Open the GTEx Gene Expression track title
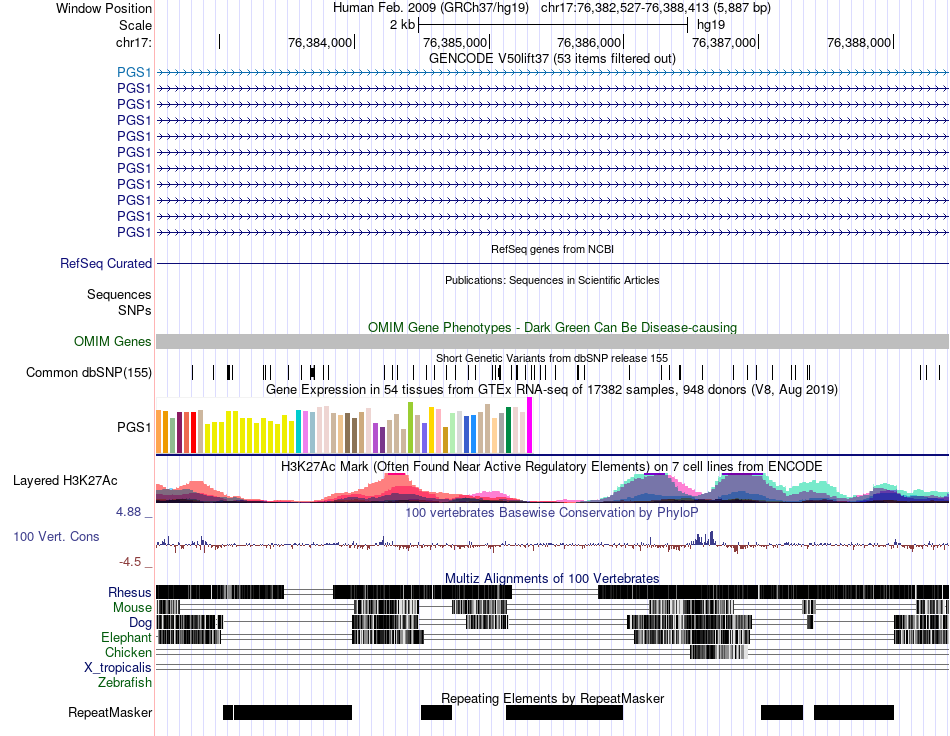The height and width of the screenshot is (736, 950). click(552, 390)
